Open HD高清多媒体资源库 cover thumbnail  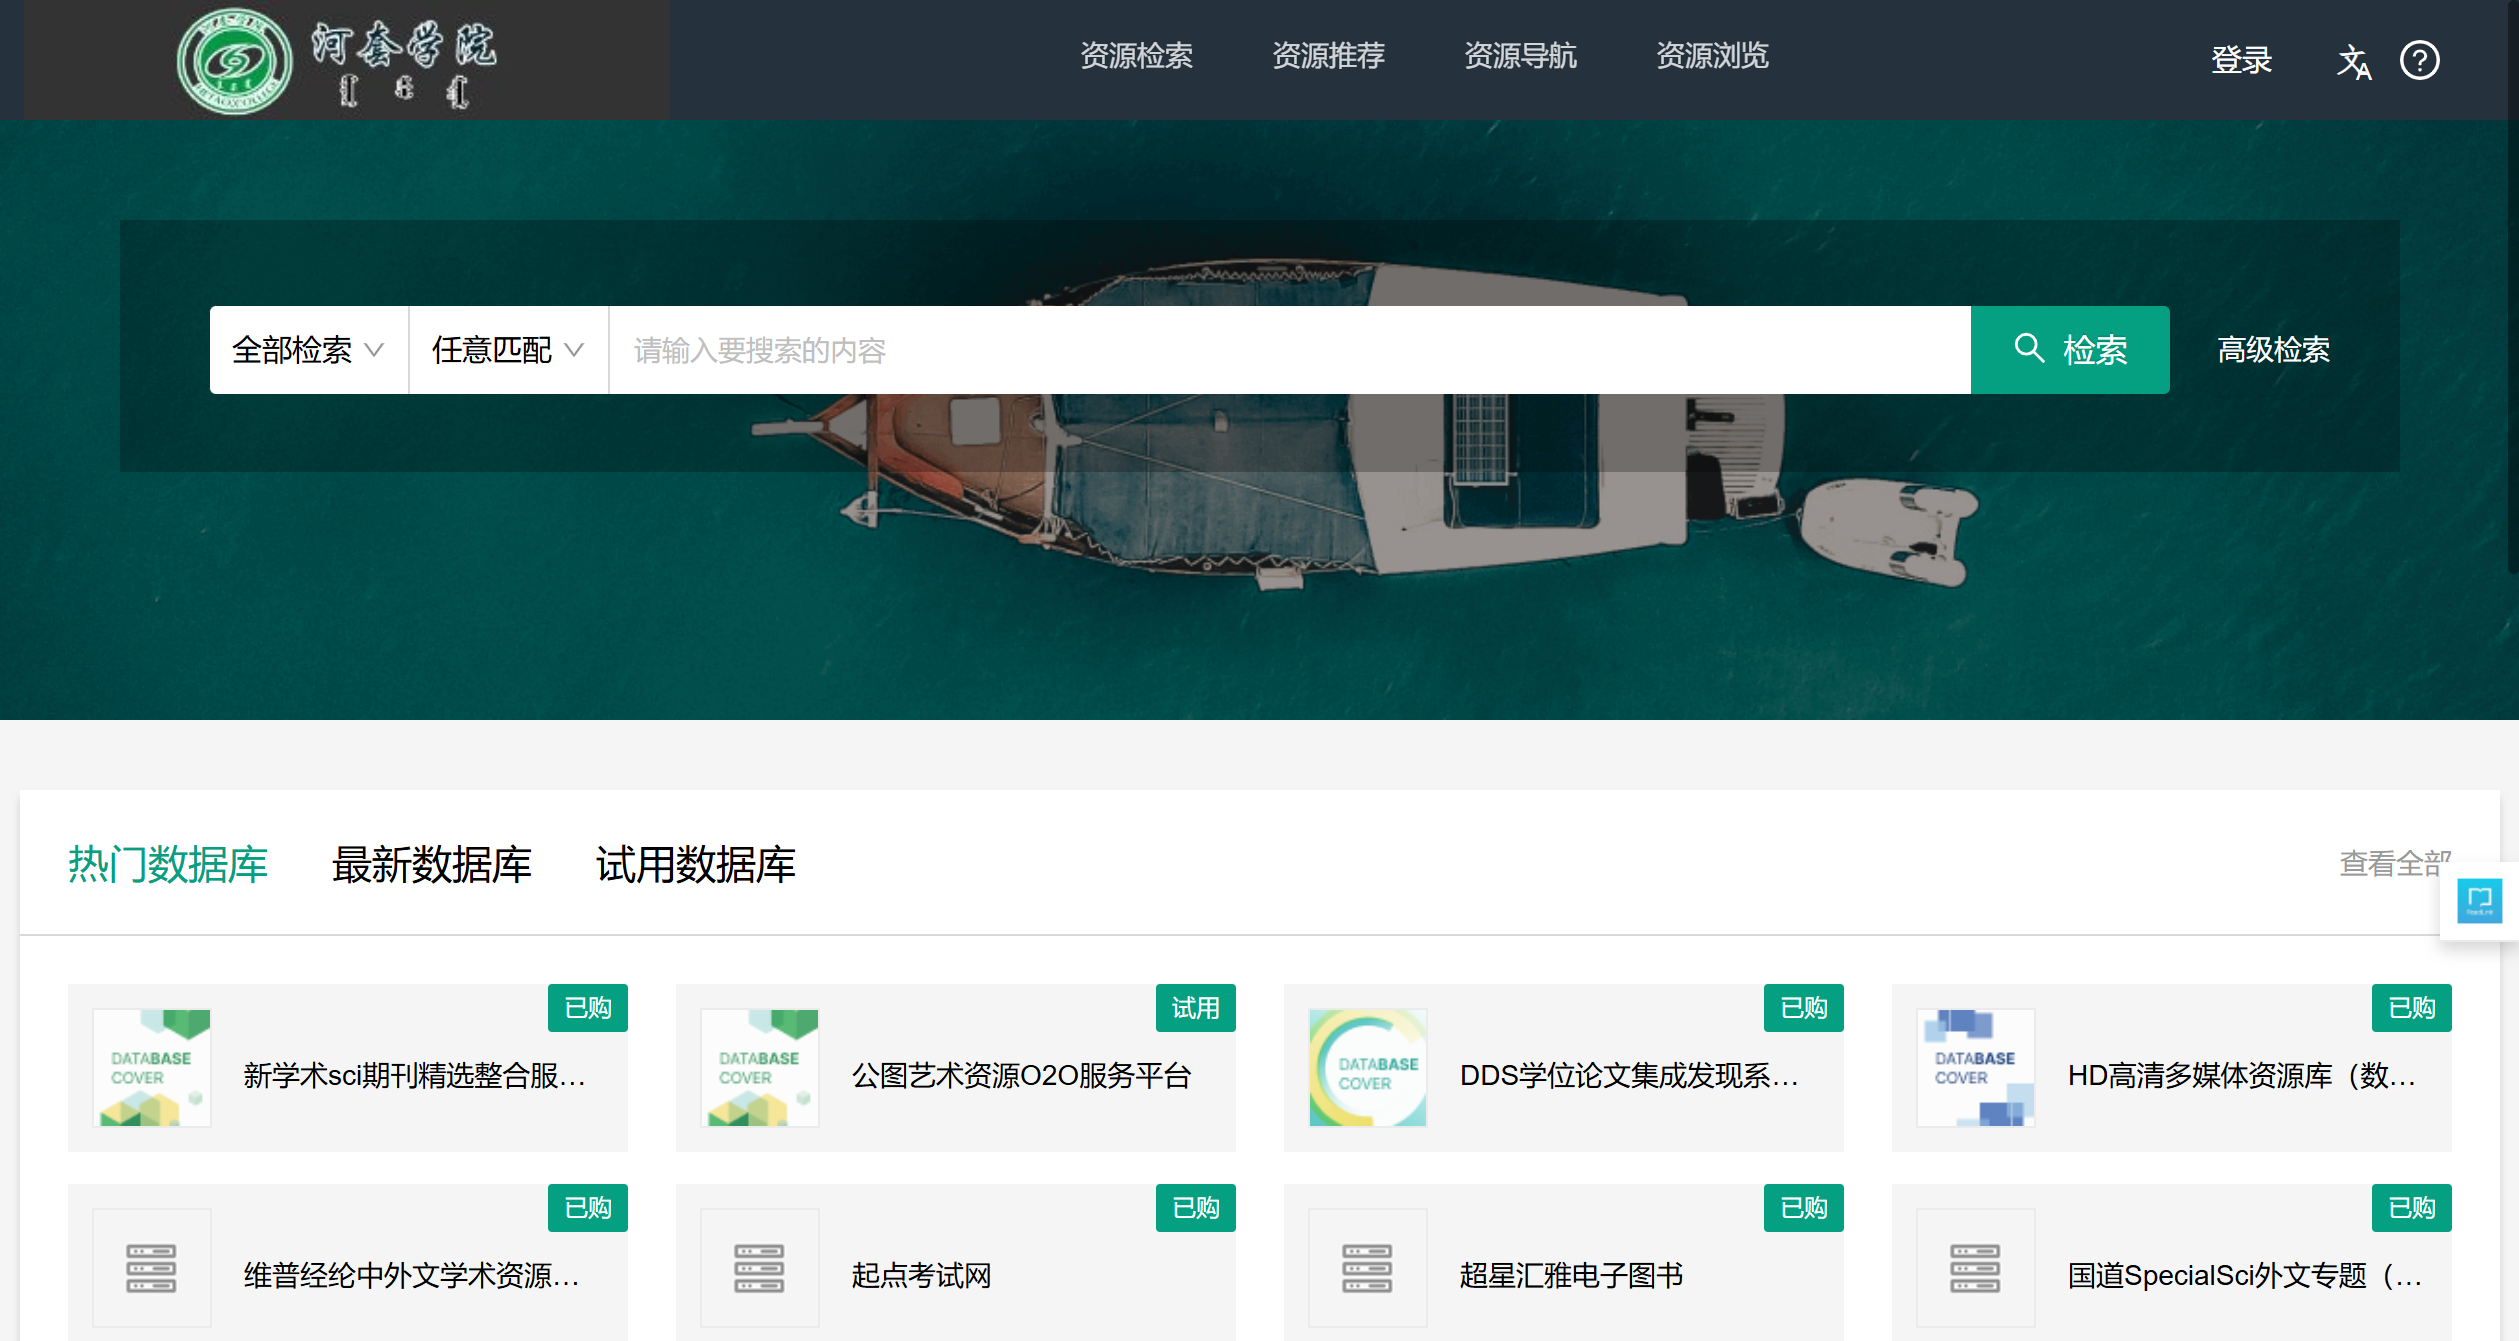pos(1975,1067)
